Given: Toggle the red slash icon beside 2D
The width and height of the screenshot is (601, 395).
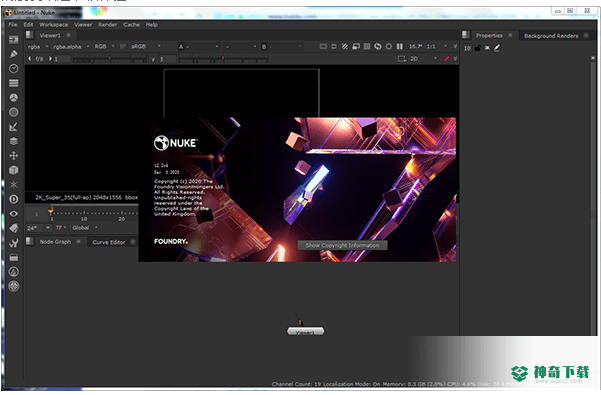Looking at the screenshot, I should click(x=447, y=59).
